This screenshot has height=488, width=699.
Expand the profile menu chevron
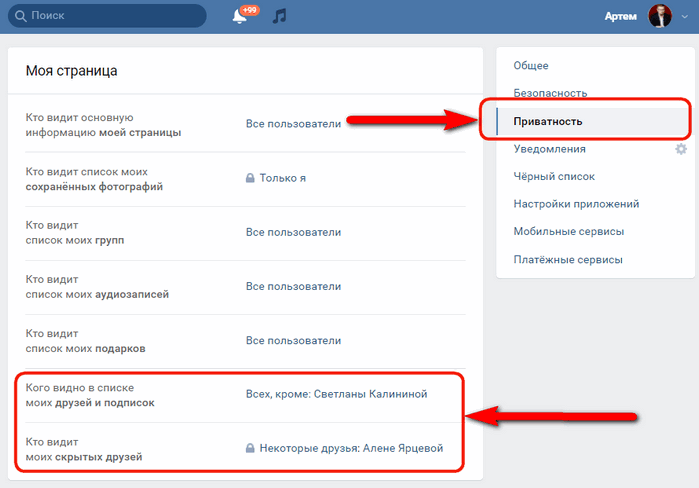[684, 16]
